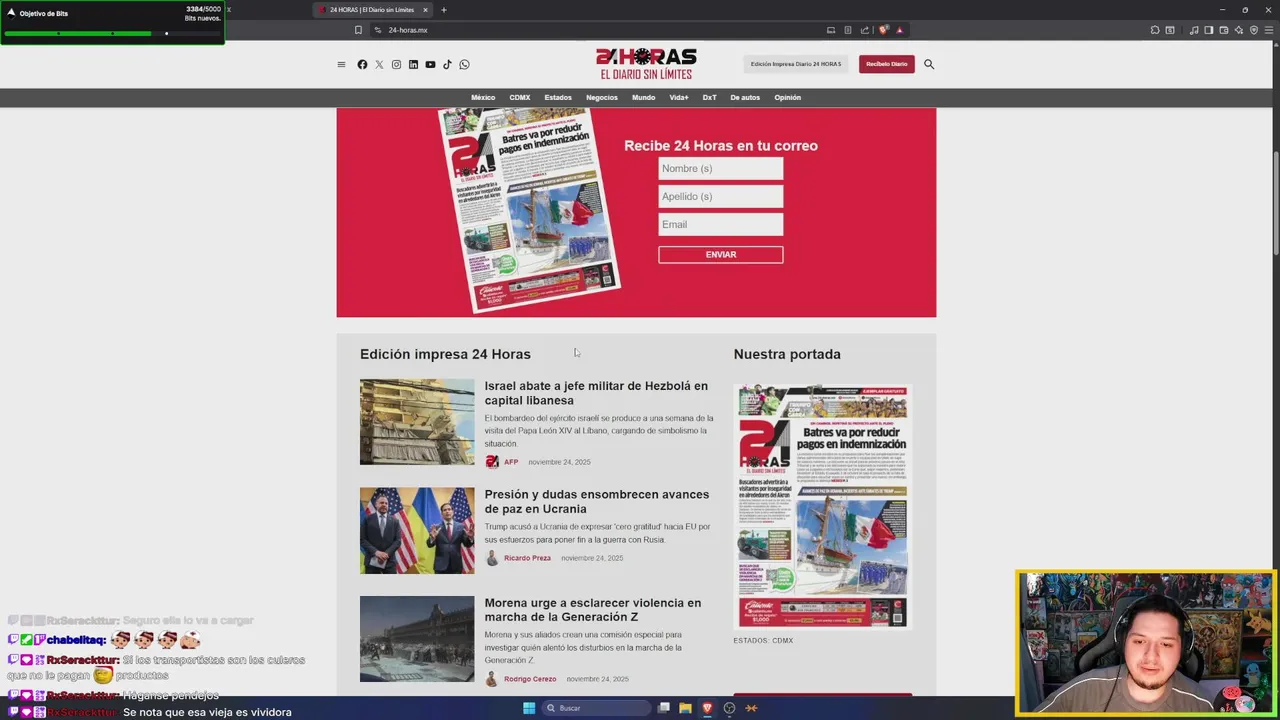The image size is (1280, 720).
Task: Open the Mundo section in nav bar
Action: click(x=644, y=98)
